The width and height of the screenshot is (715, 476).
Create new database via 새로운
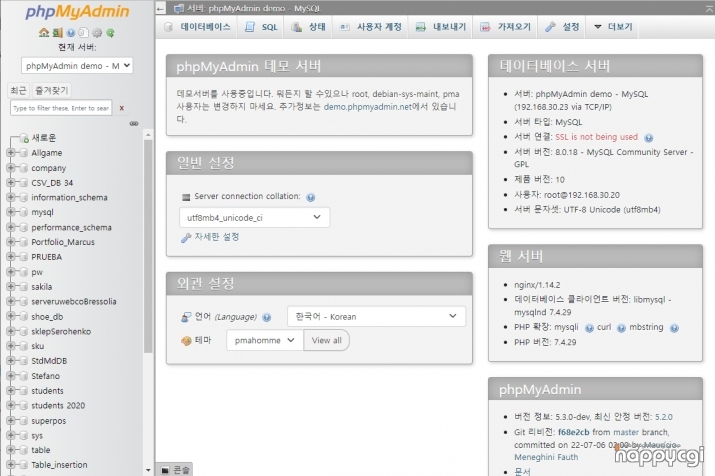point(44,138)
